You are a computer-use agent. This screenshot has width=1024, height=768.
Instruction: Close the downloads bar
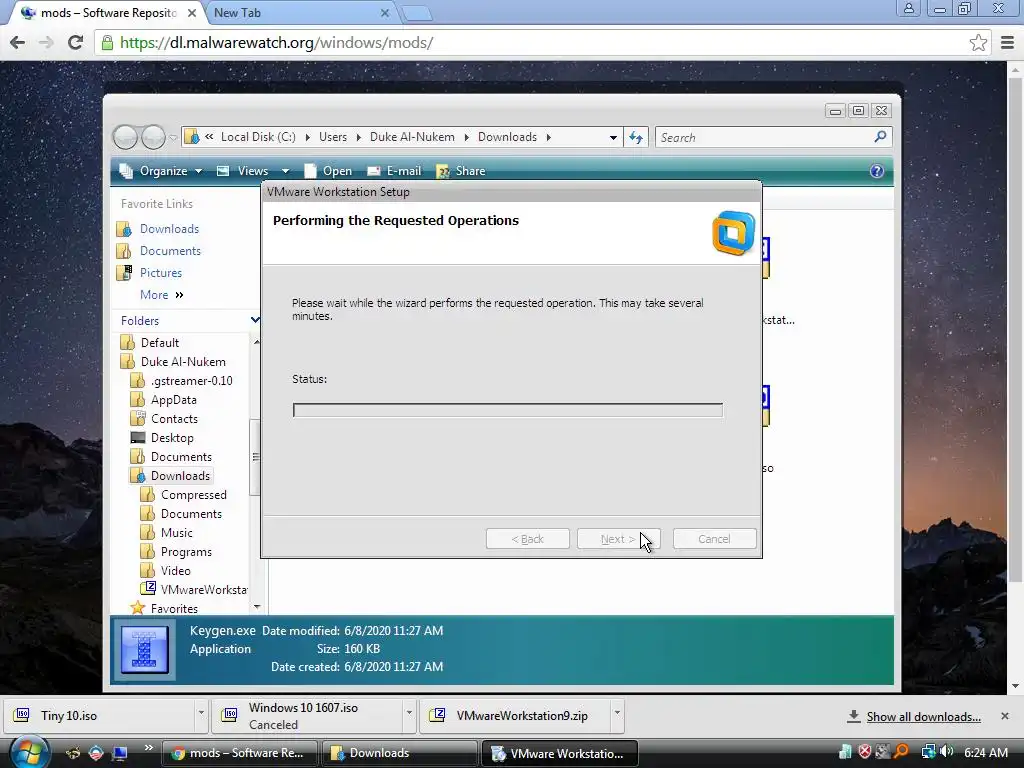coord(1005,716)
